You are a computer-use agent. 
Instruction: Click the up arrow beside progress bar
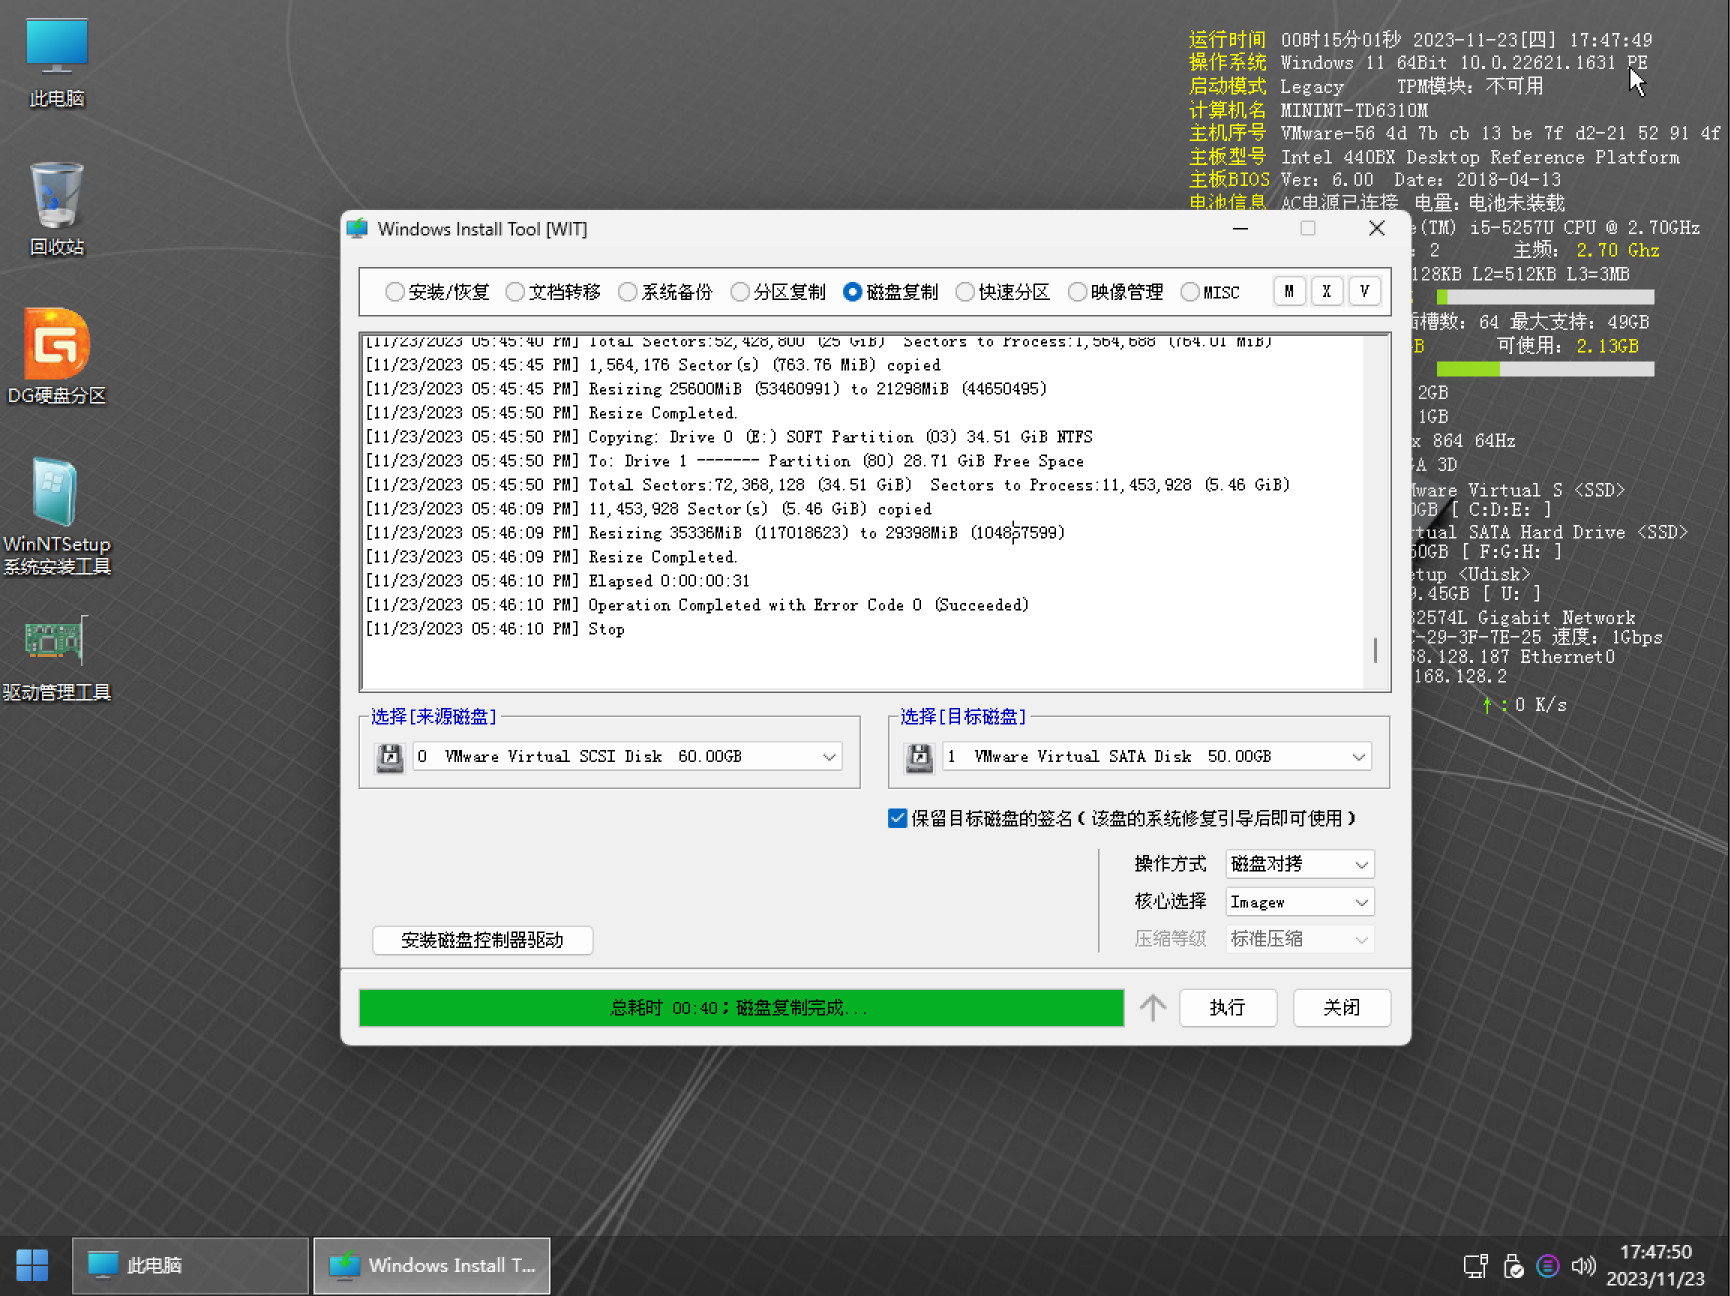click(x=1152, y=1007)
